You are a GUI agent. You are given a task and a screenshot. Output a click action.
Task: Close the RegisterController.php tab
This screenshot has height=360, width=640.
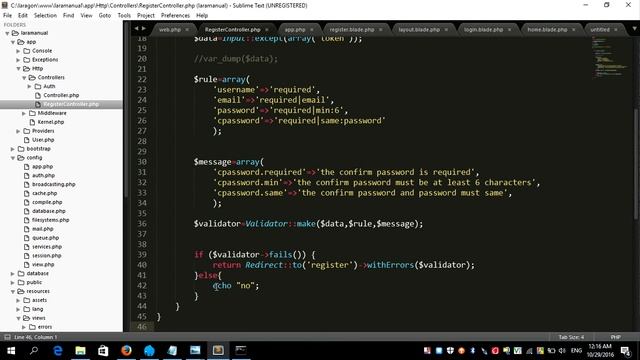click(267, 29)
